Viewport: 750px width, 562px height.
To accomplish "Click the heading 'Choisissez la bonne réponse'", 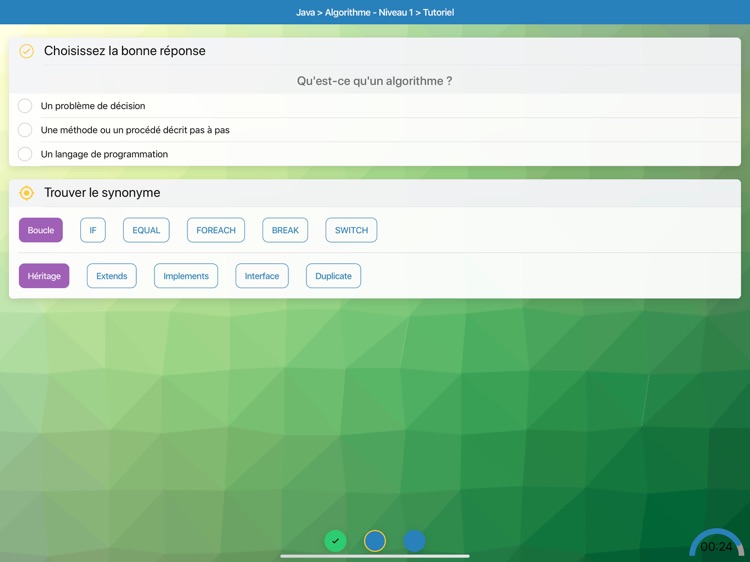I will pos(124,51).
